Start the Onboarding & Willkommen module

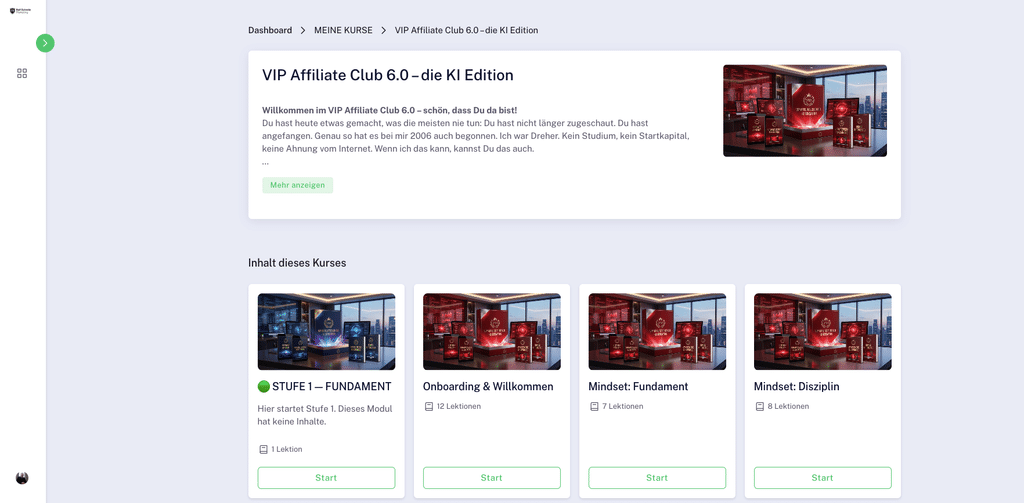(x=492, y=478)
